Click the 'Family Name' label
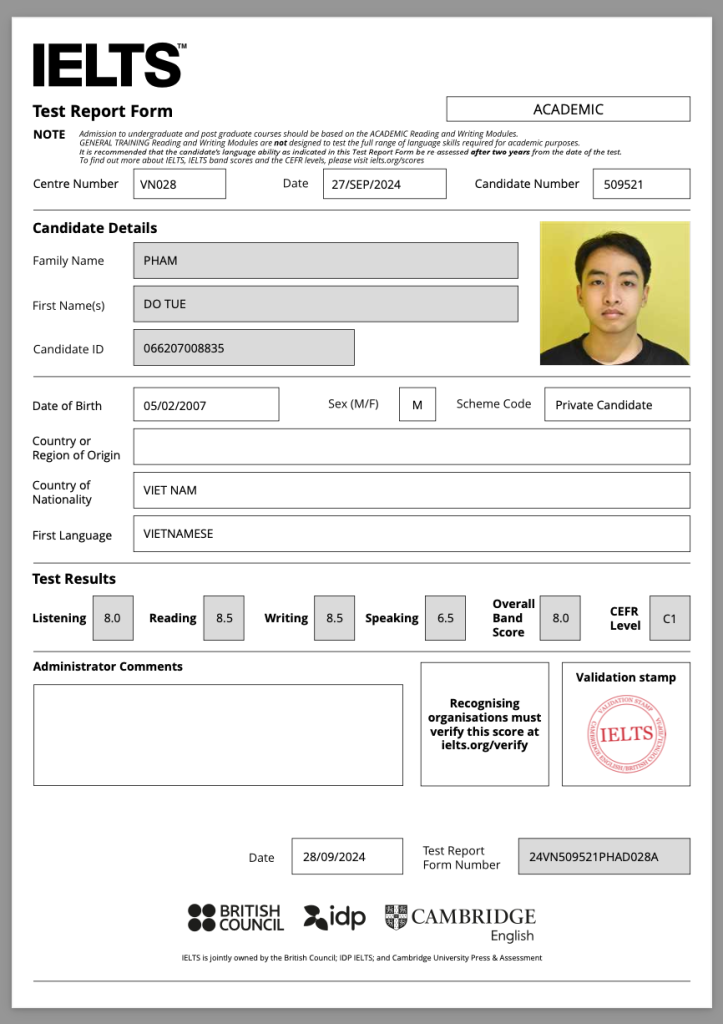This screenshot has height=1024, width=723. (68, 261)
